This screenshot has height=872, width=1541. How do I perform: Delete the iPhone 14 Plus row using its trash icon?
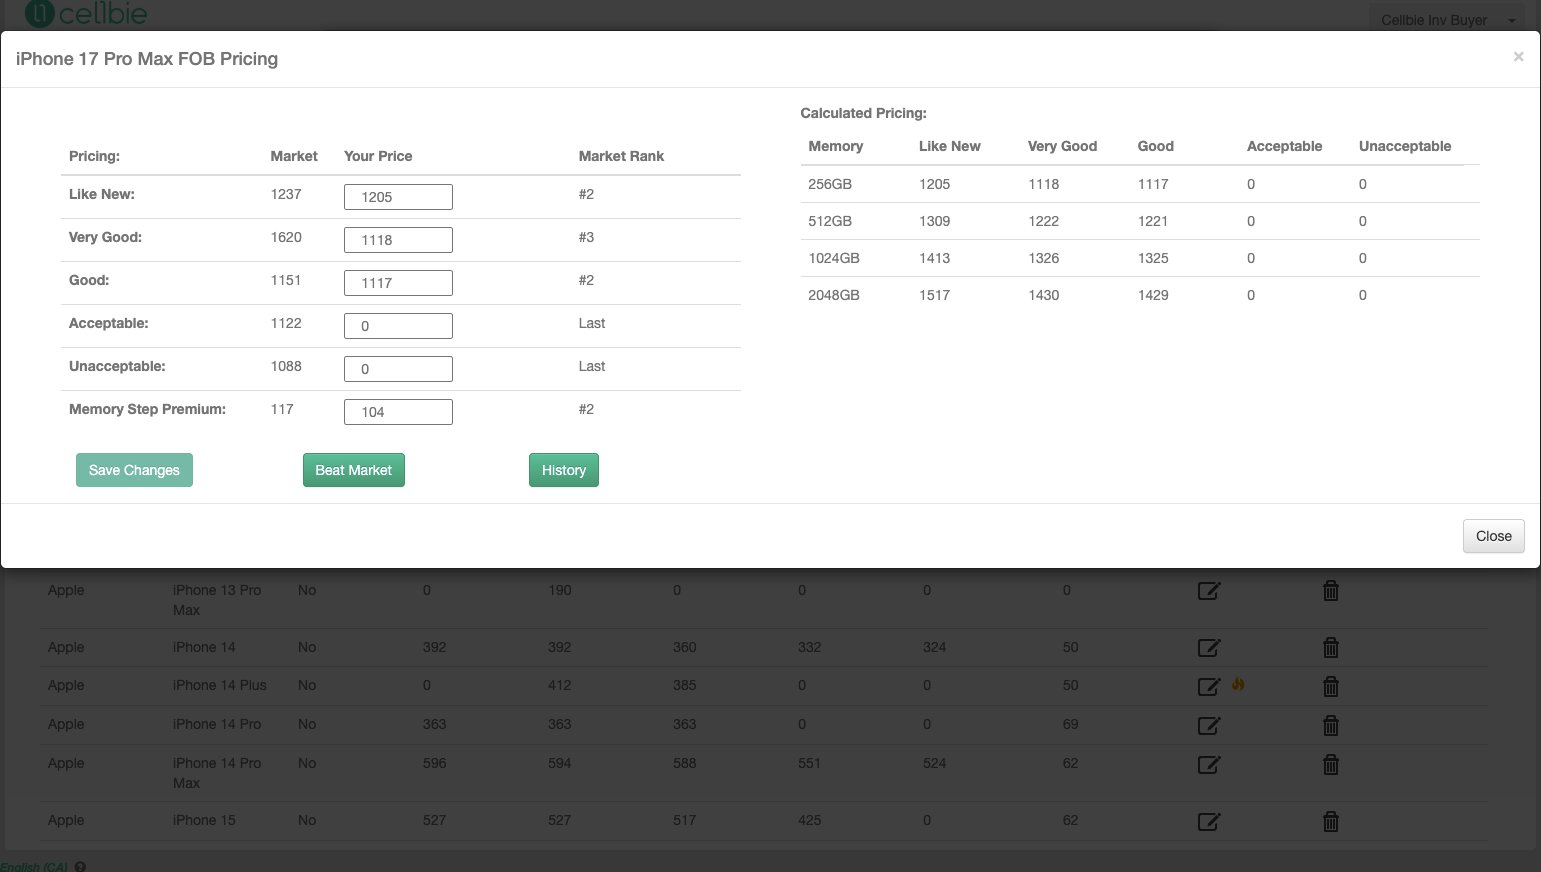(x=1331, y=686)
